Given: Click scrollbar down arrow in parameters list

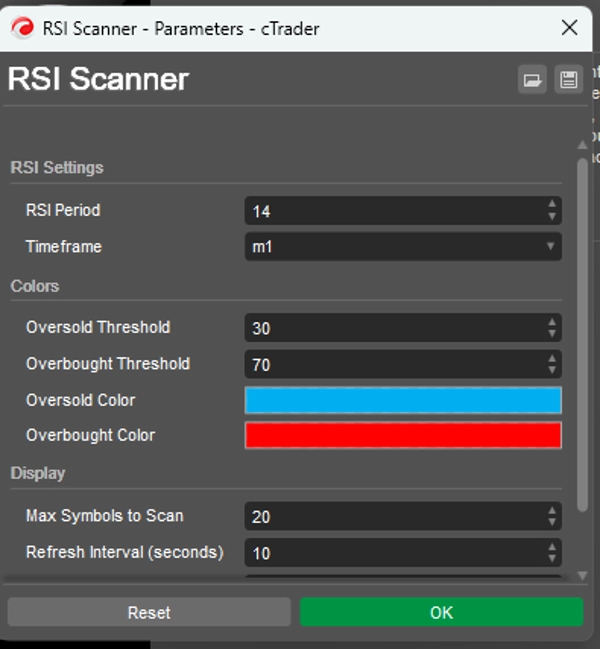Looking at the screenshot, I should (582, 576).
